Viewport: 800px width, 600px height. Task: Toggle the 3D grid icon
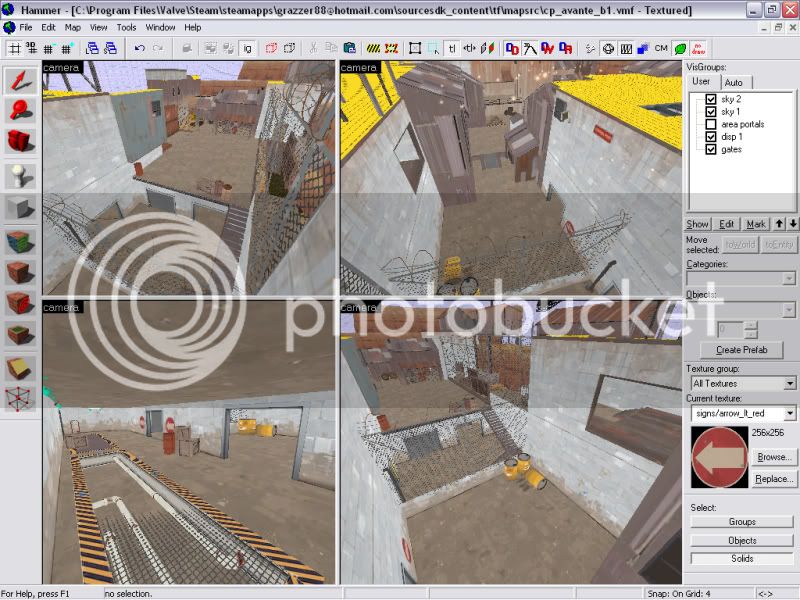coord(32,48)
